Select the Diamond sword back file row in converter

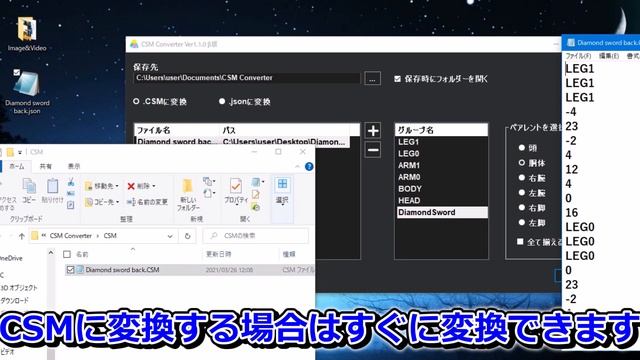[x=242, y=142]
